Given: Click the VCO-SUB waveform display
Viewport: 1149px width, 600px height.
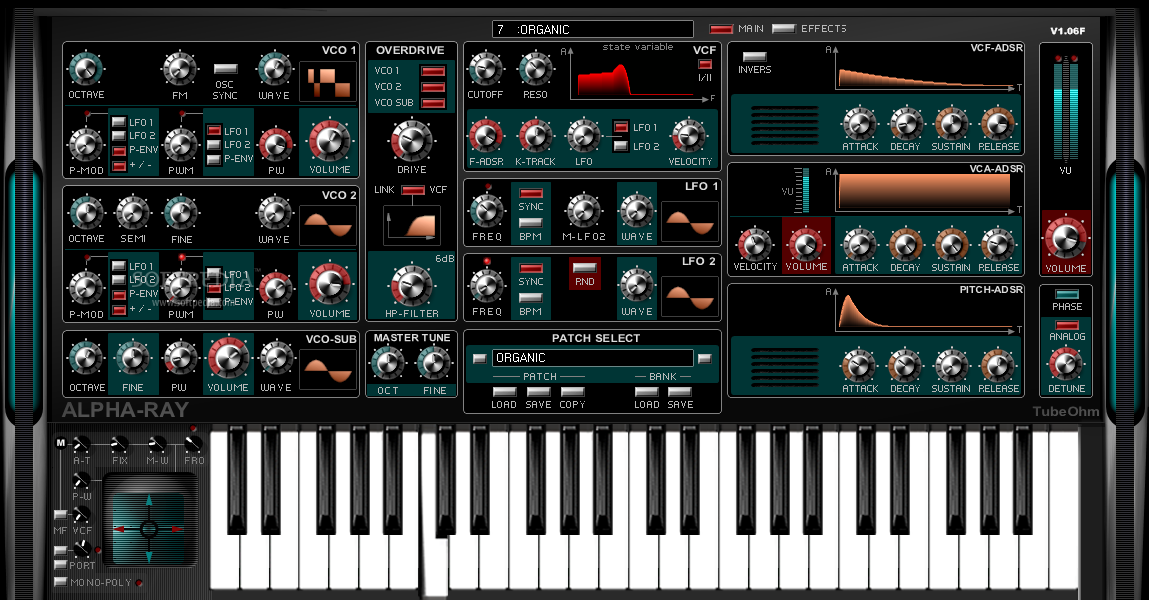Looking at the screenshot, I should point(328,369).
